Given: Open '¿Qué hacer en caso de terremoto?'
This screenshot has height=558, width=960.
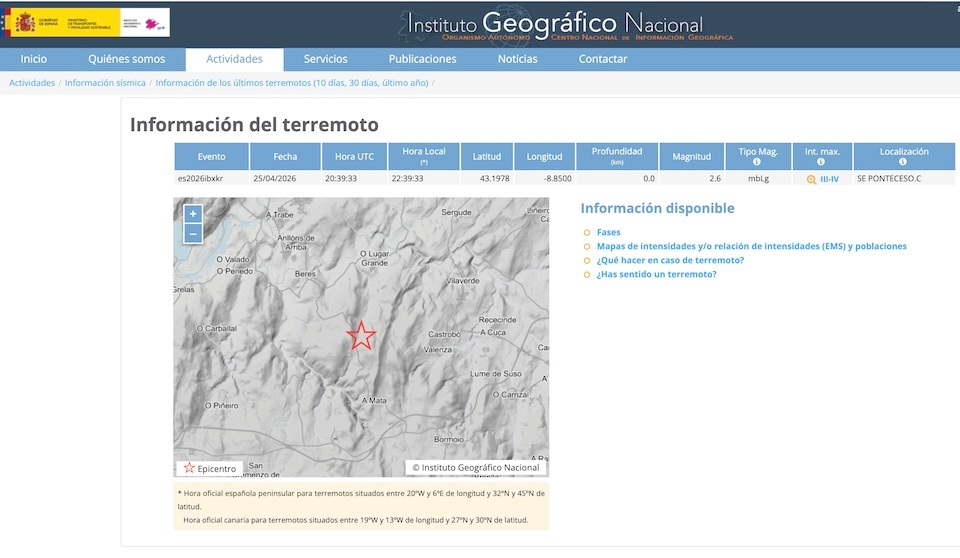Looking at the screenshot, I should coord(669,260).
